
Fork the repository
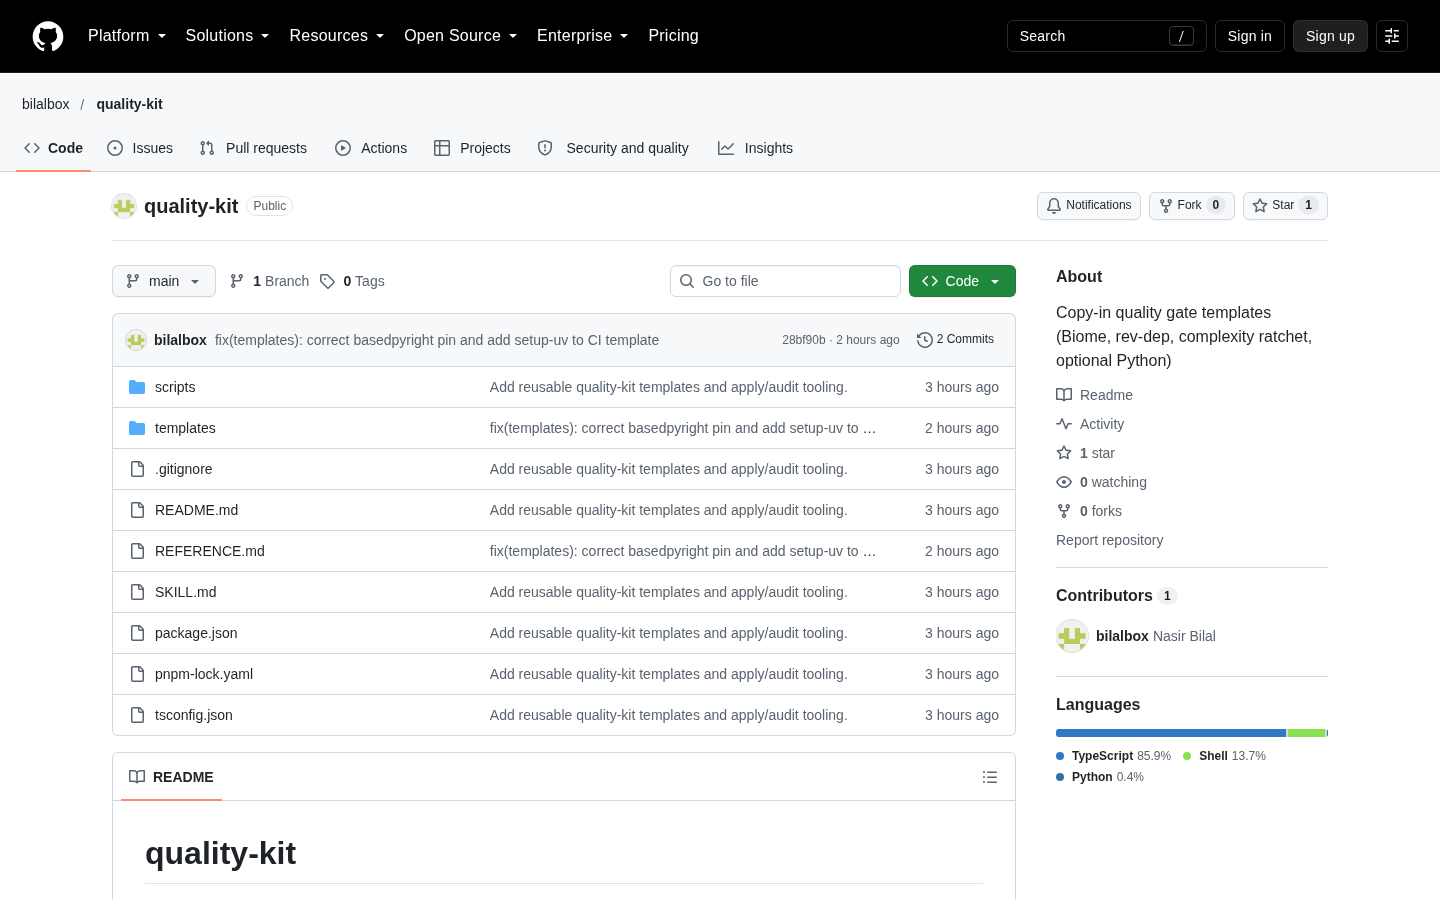(1192, 206)
